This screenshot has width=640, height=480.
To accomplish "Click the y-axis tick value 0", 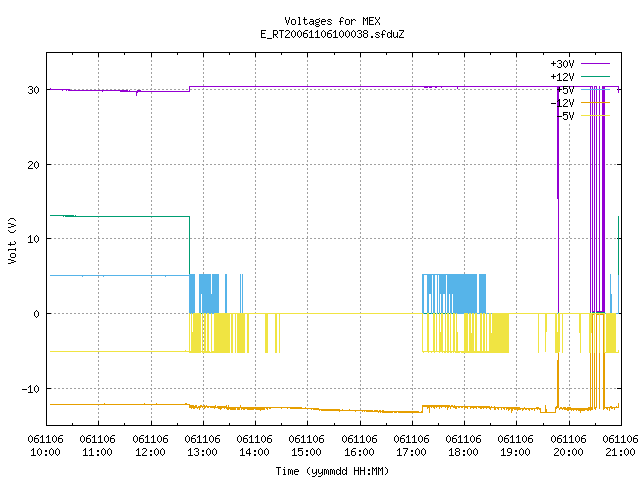I will coord(36,314).
